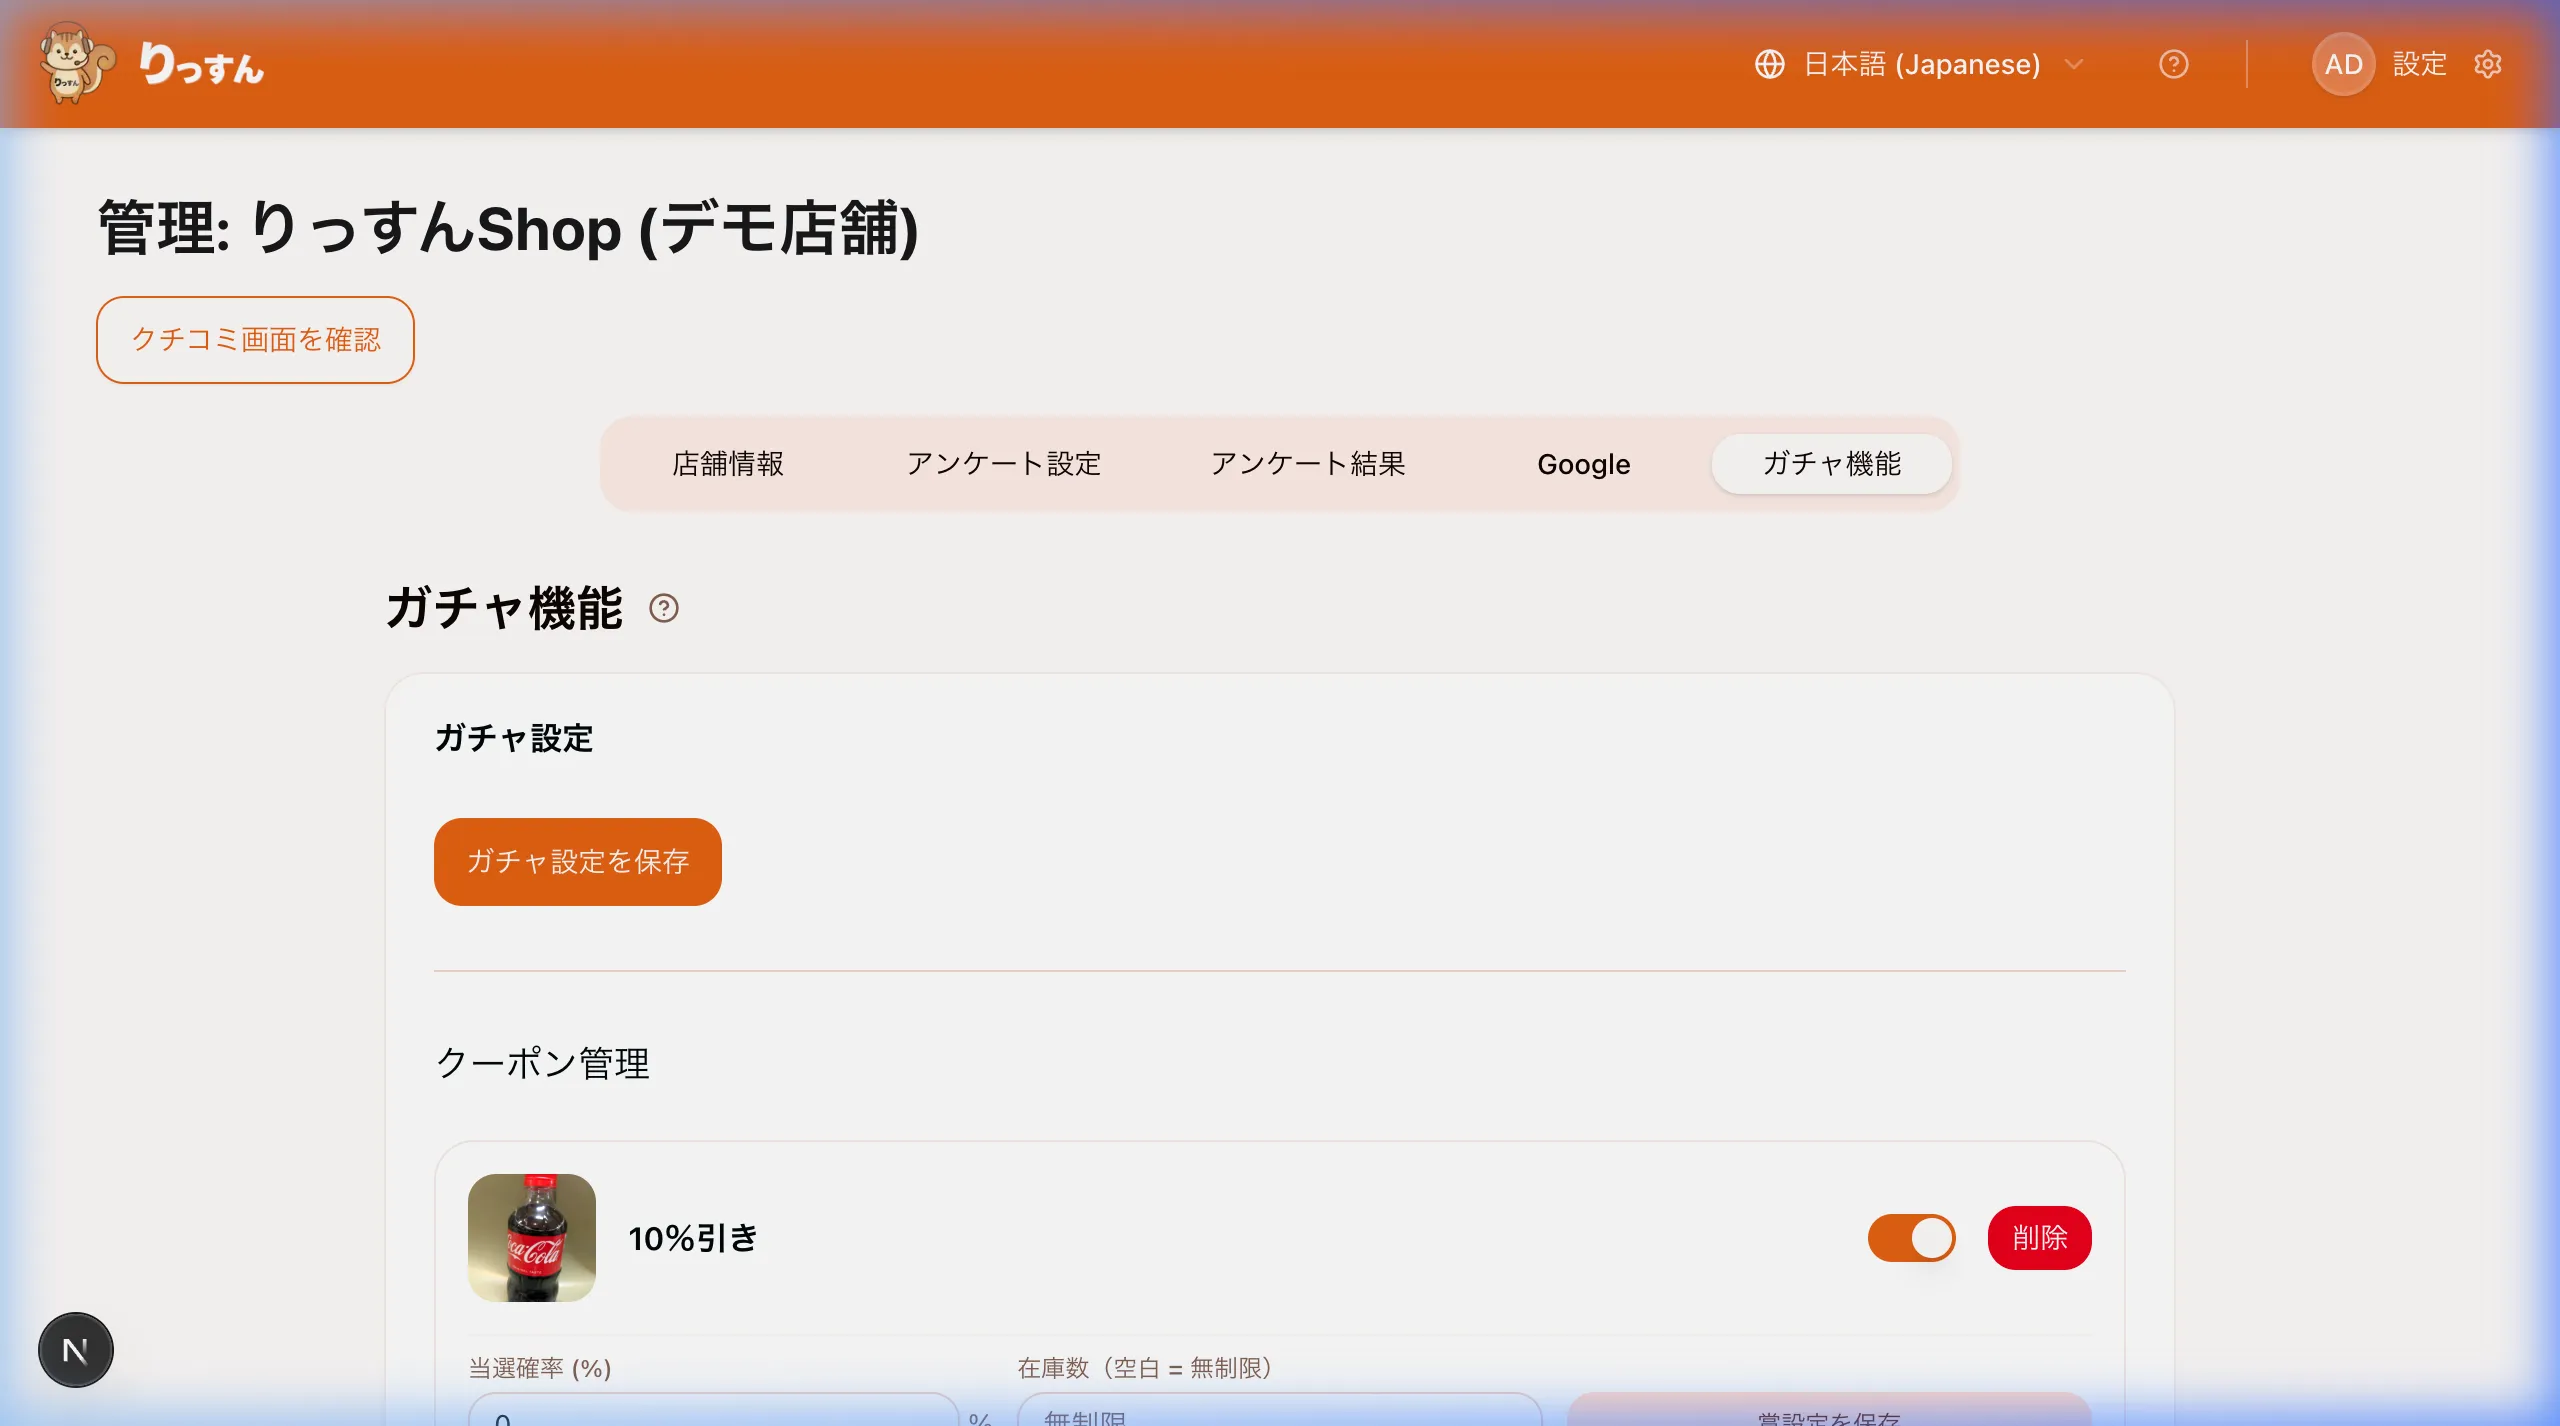
Task: Save gacha settings with ガチャ設定を保存
Action: tap(577, 861)
